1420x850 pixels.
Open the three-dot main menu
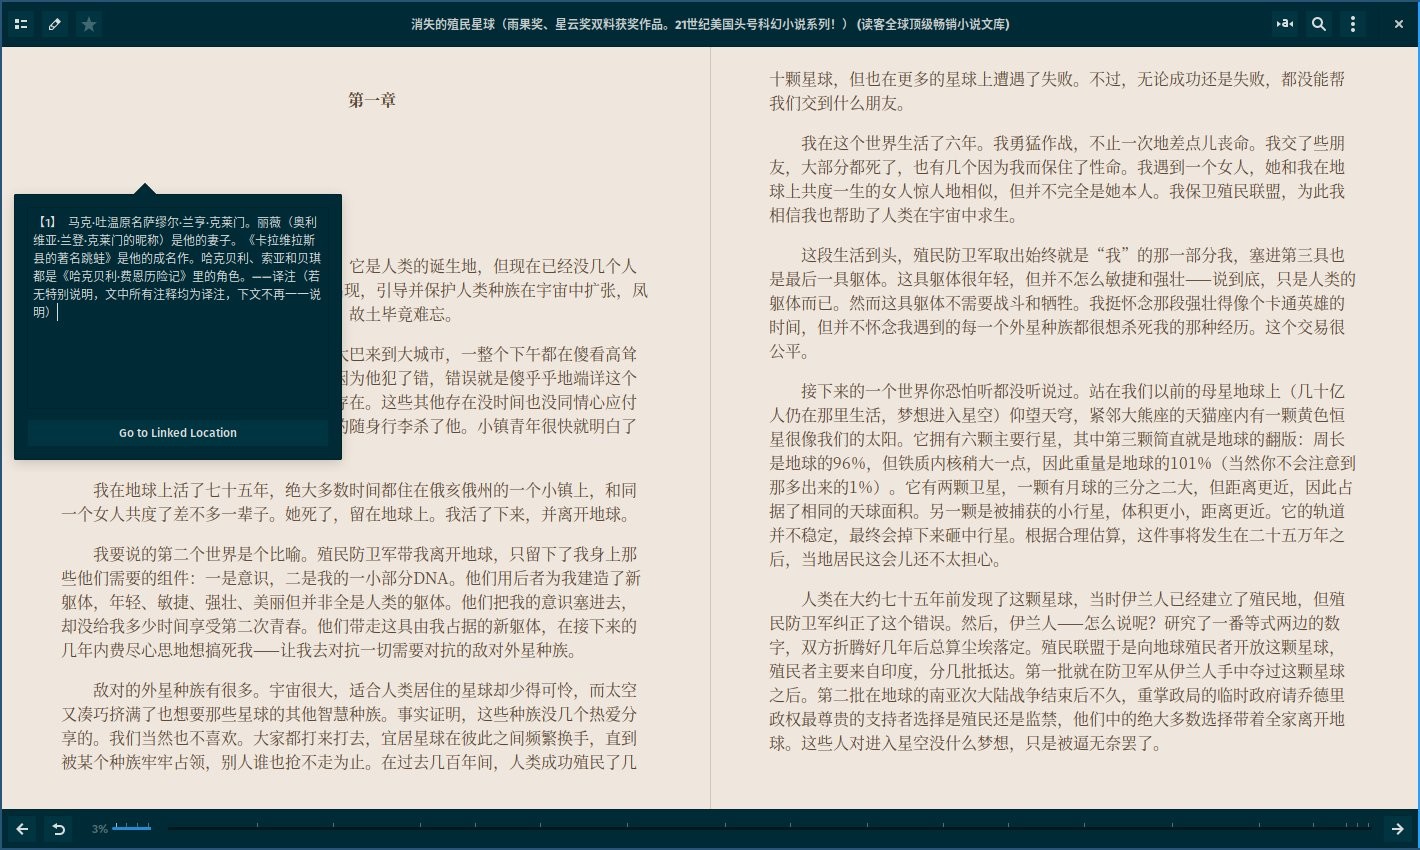[1353, 24]
